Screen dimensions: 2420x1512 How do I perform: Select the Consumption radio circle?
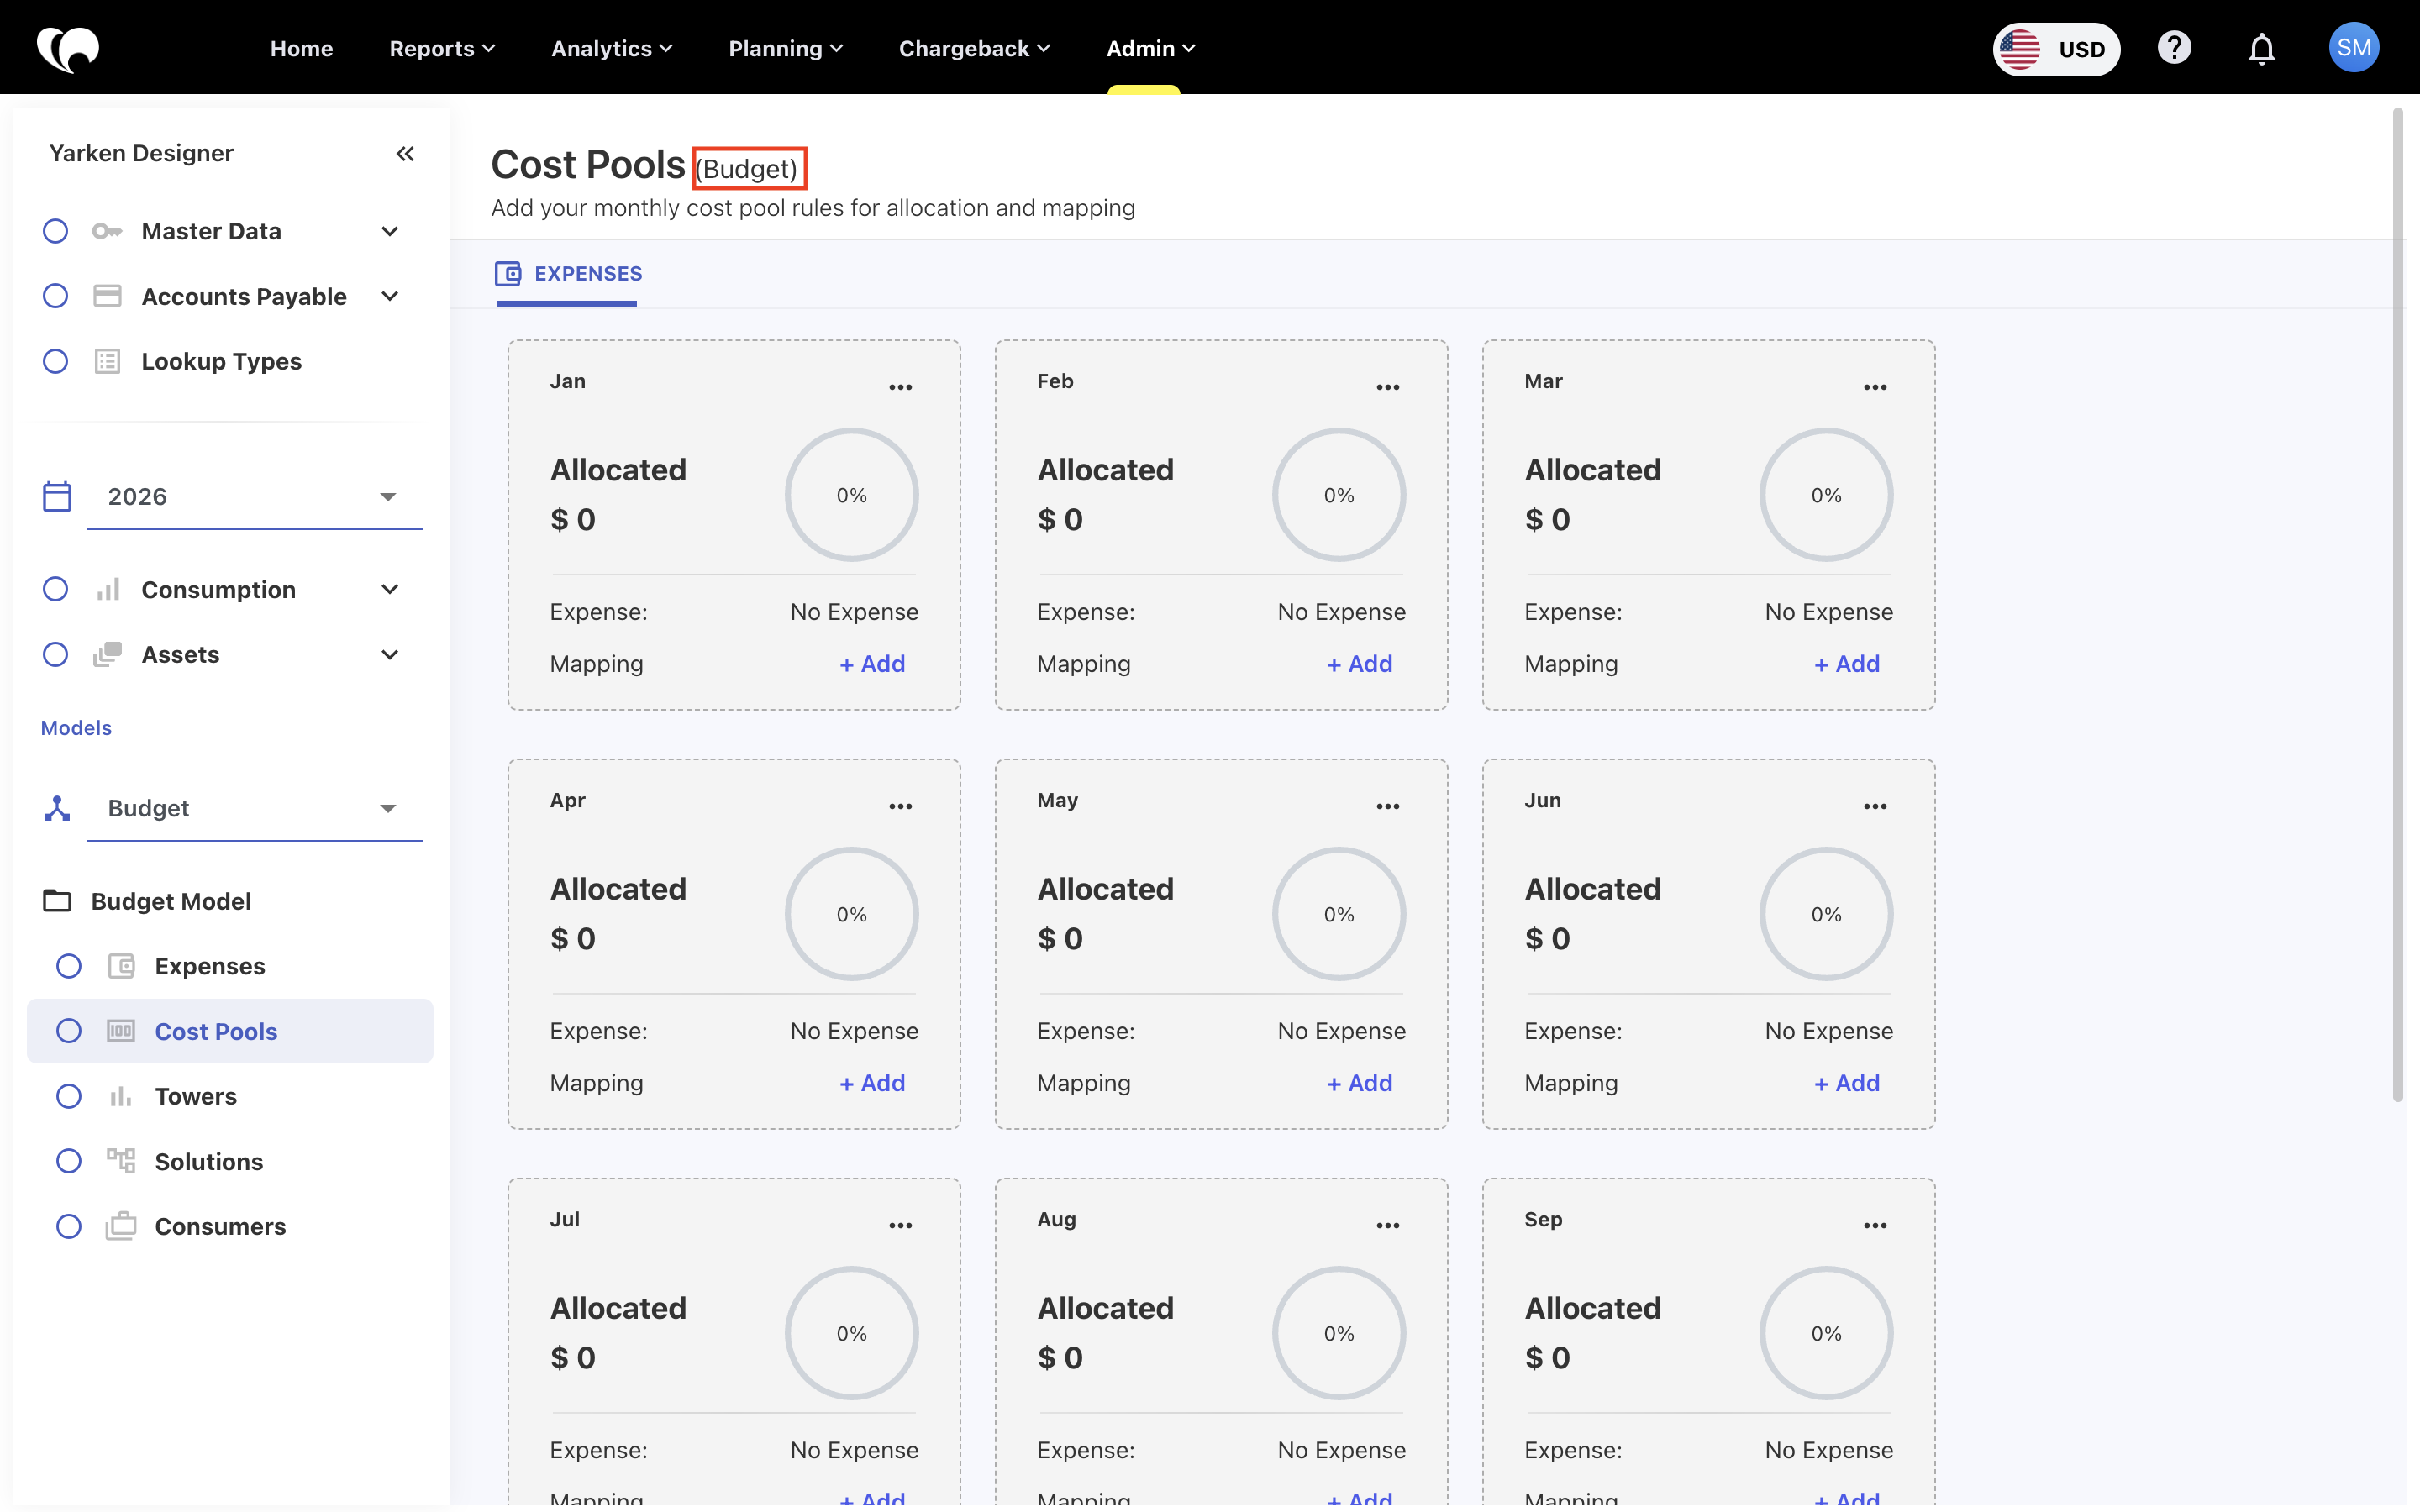pos(55,589)
